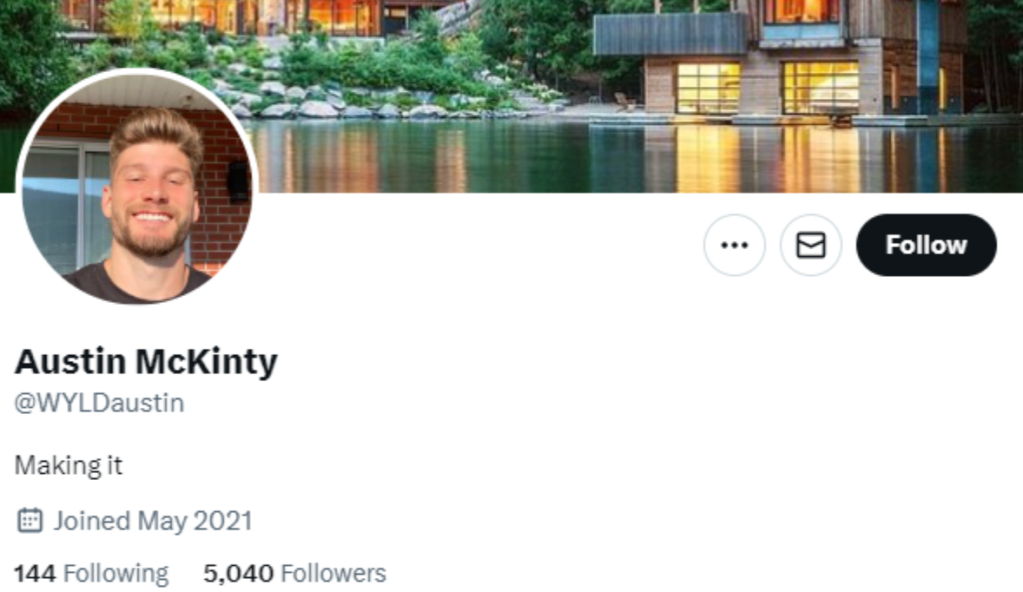The width and height of the screenshot is (1023, 592).
Task: Open Austin McKinty's circular profile photo
Action: tap(138, 187)
